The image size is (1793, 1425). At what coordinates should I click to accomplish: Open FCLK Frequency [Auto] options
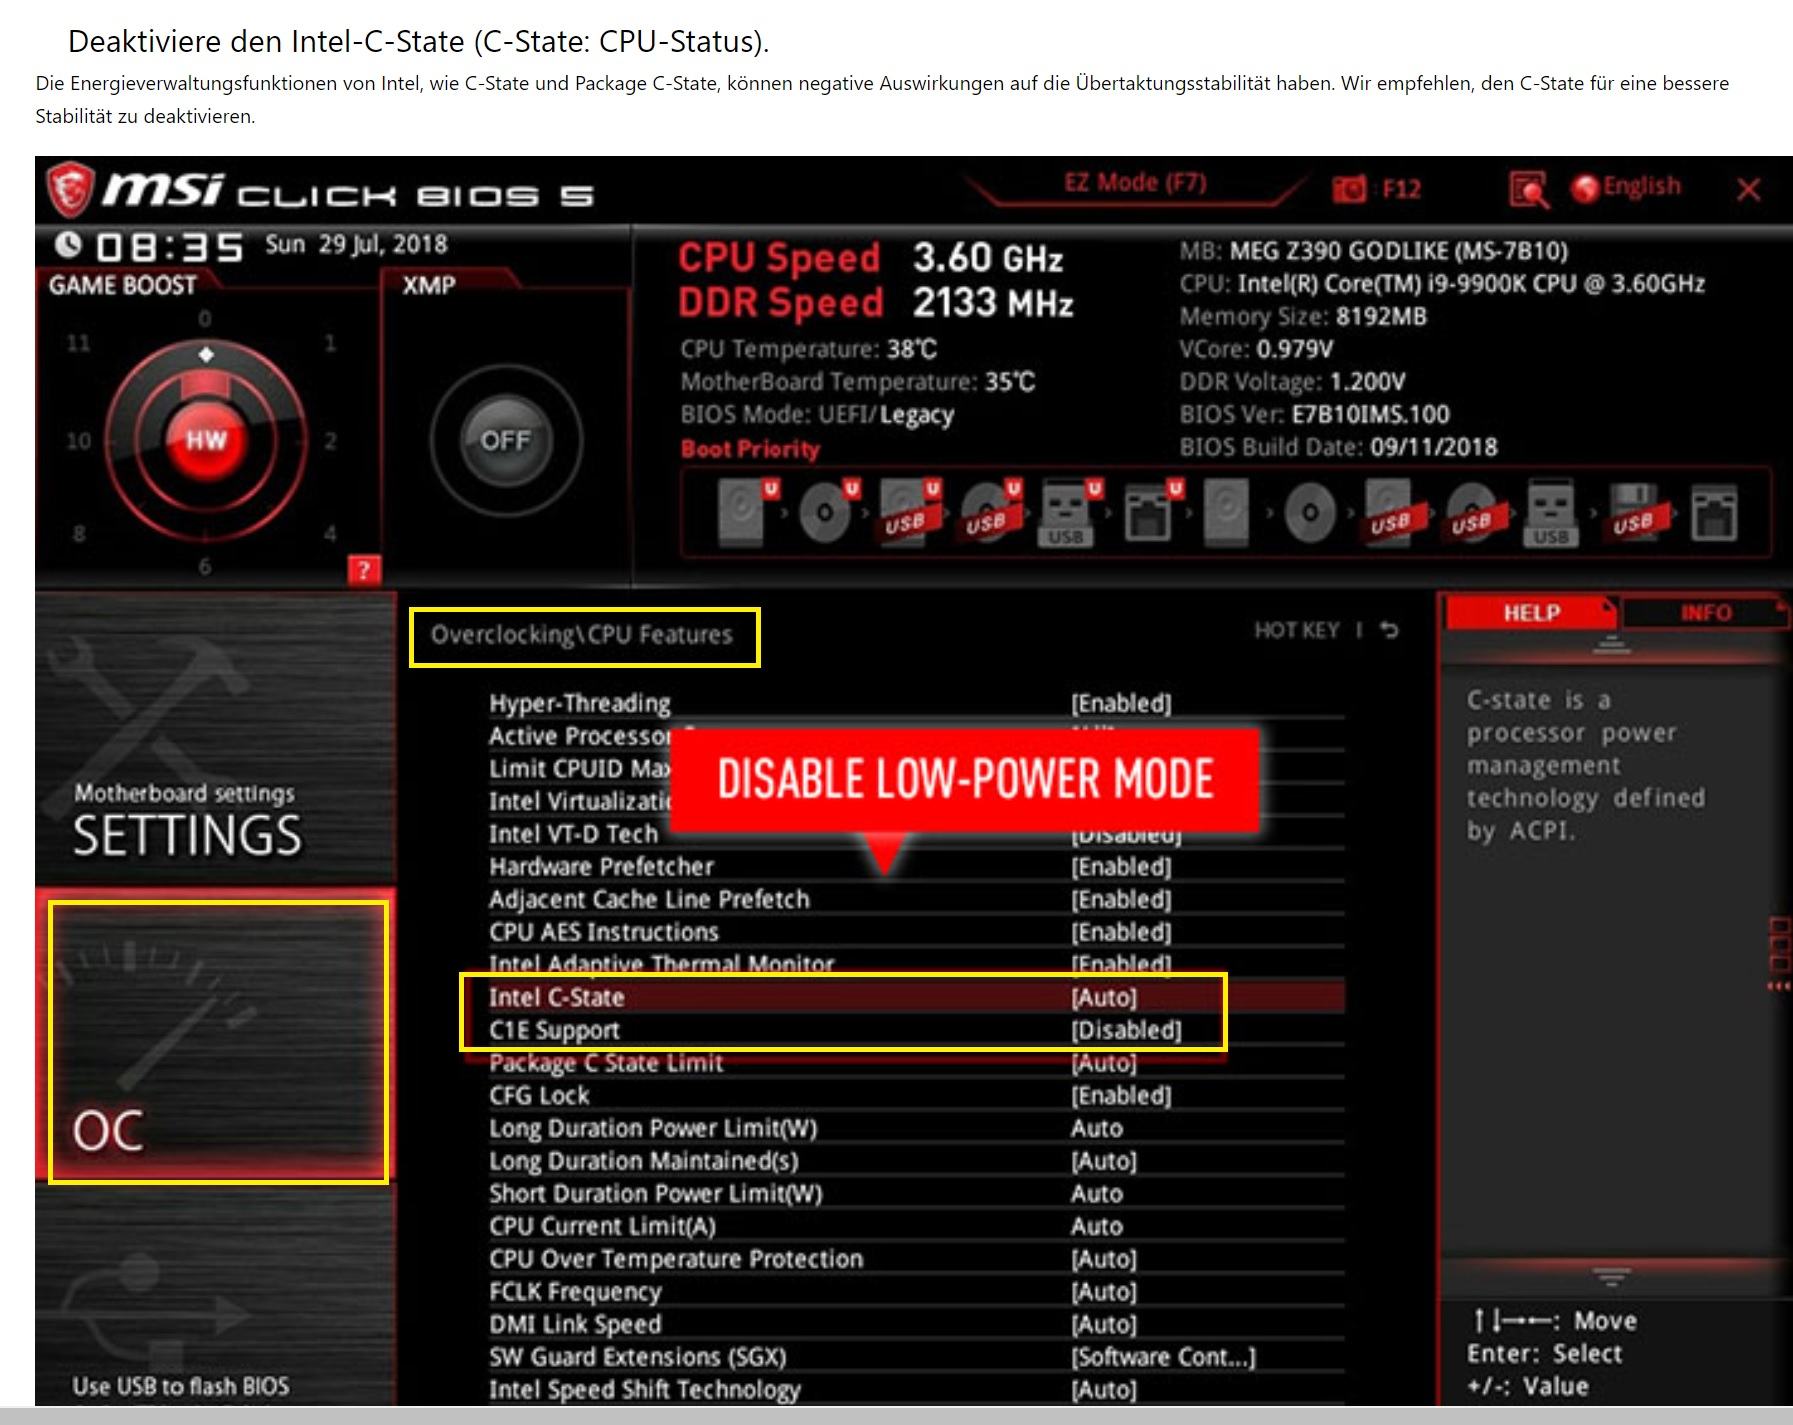pyautogui.click(x=1104, y=1292)
